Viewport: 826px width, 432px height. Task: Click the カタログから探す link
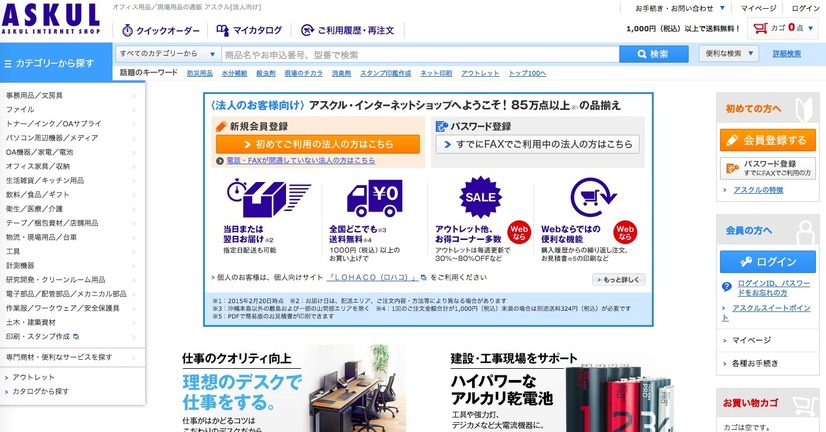41,391
